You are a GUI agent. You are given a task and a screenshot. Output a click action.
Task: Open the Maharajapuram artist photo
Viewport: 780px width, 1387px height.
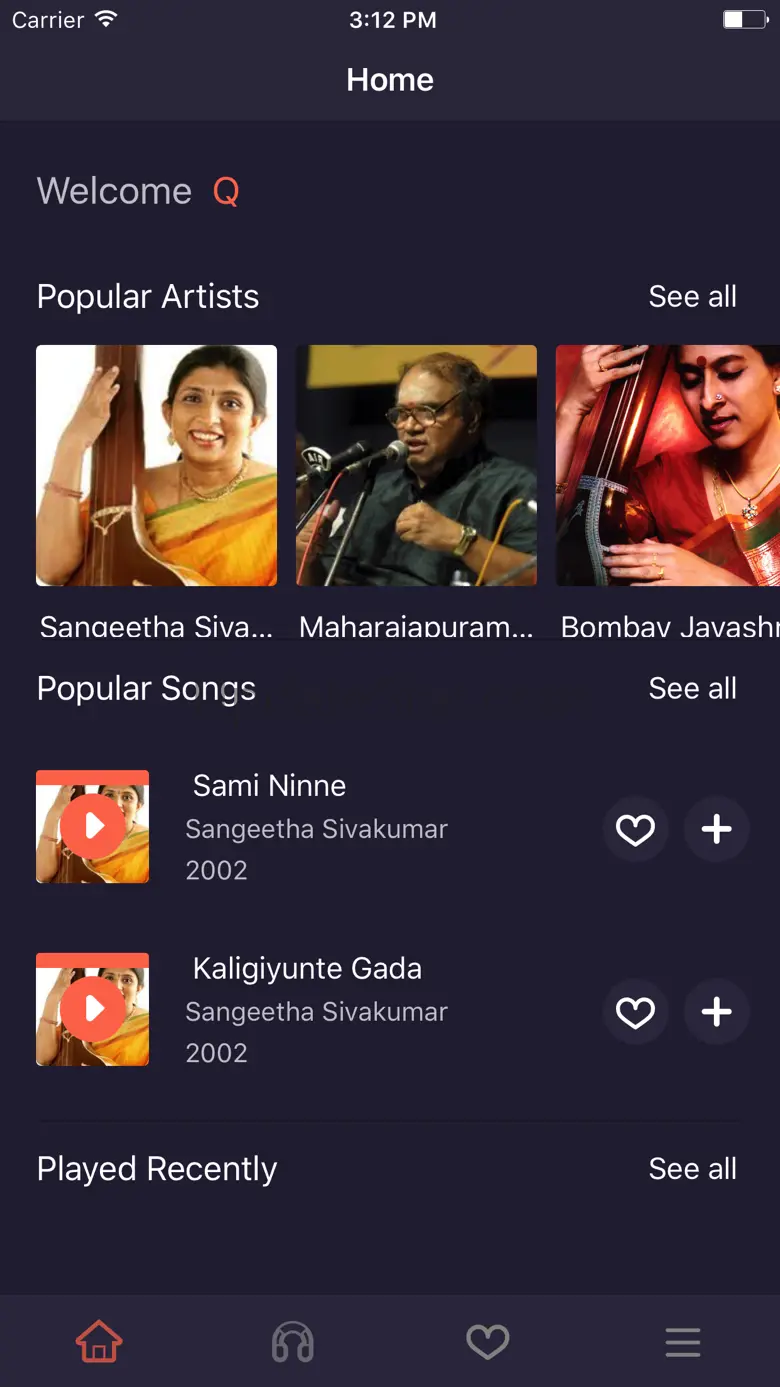pyautogui.click(x=416, y=465)
